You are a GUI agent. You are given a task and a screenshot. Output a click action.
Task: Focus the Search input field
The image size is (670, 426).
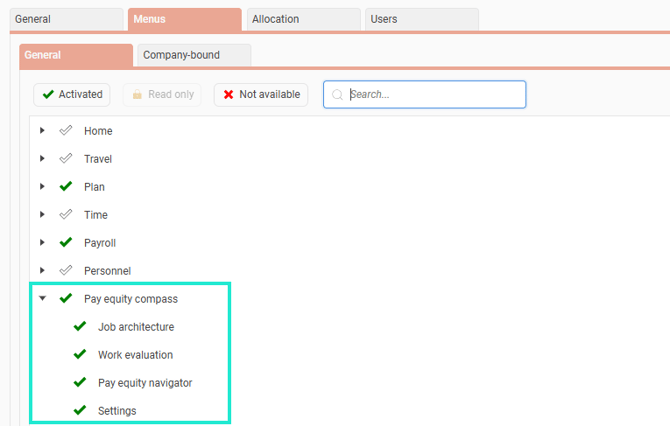(x=424, y=94)
